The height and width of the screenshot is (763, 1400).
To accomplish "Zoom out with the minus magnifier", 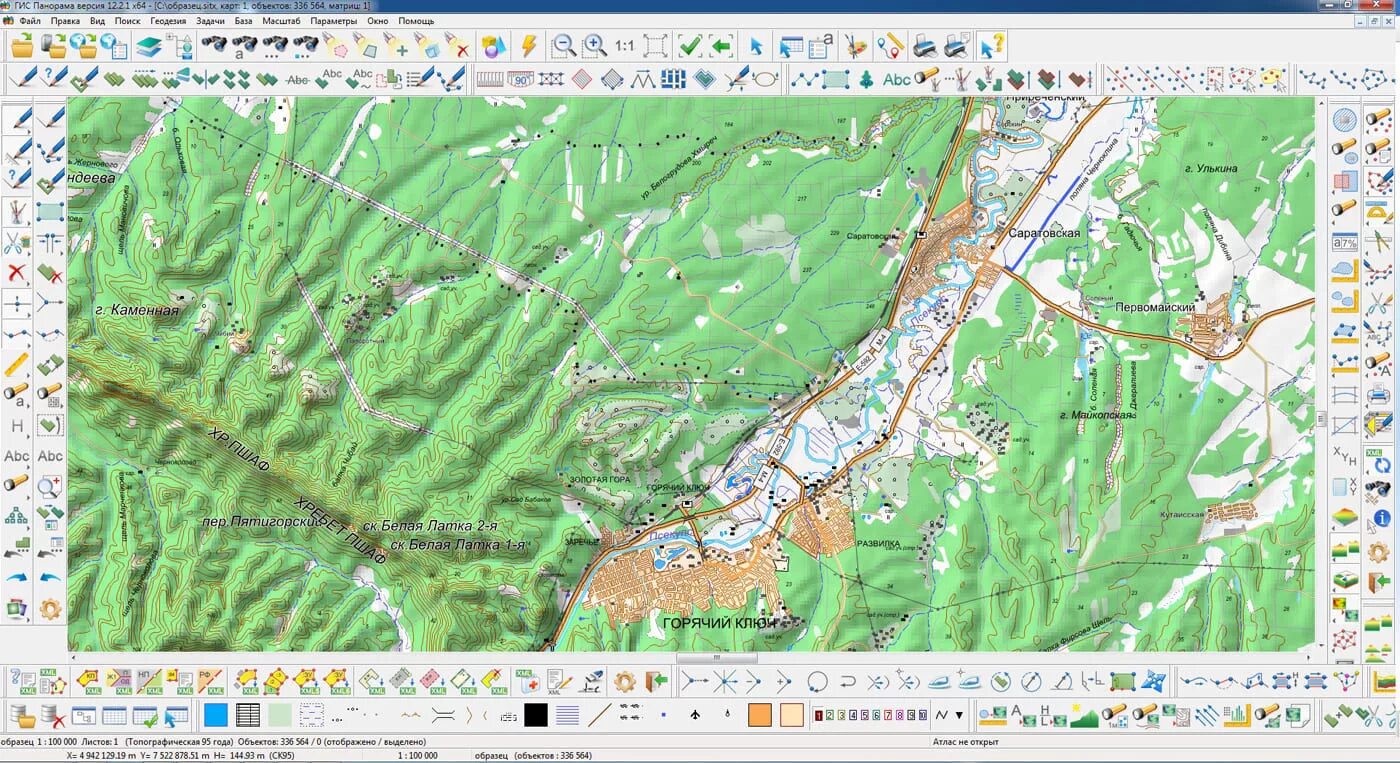I will pos(564,46).
